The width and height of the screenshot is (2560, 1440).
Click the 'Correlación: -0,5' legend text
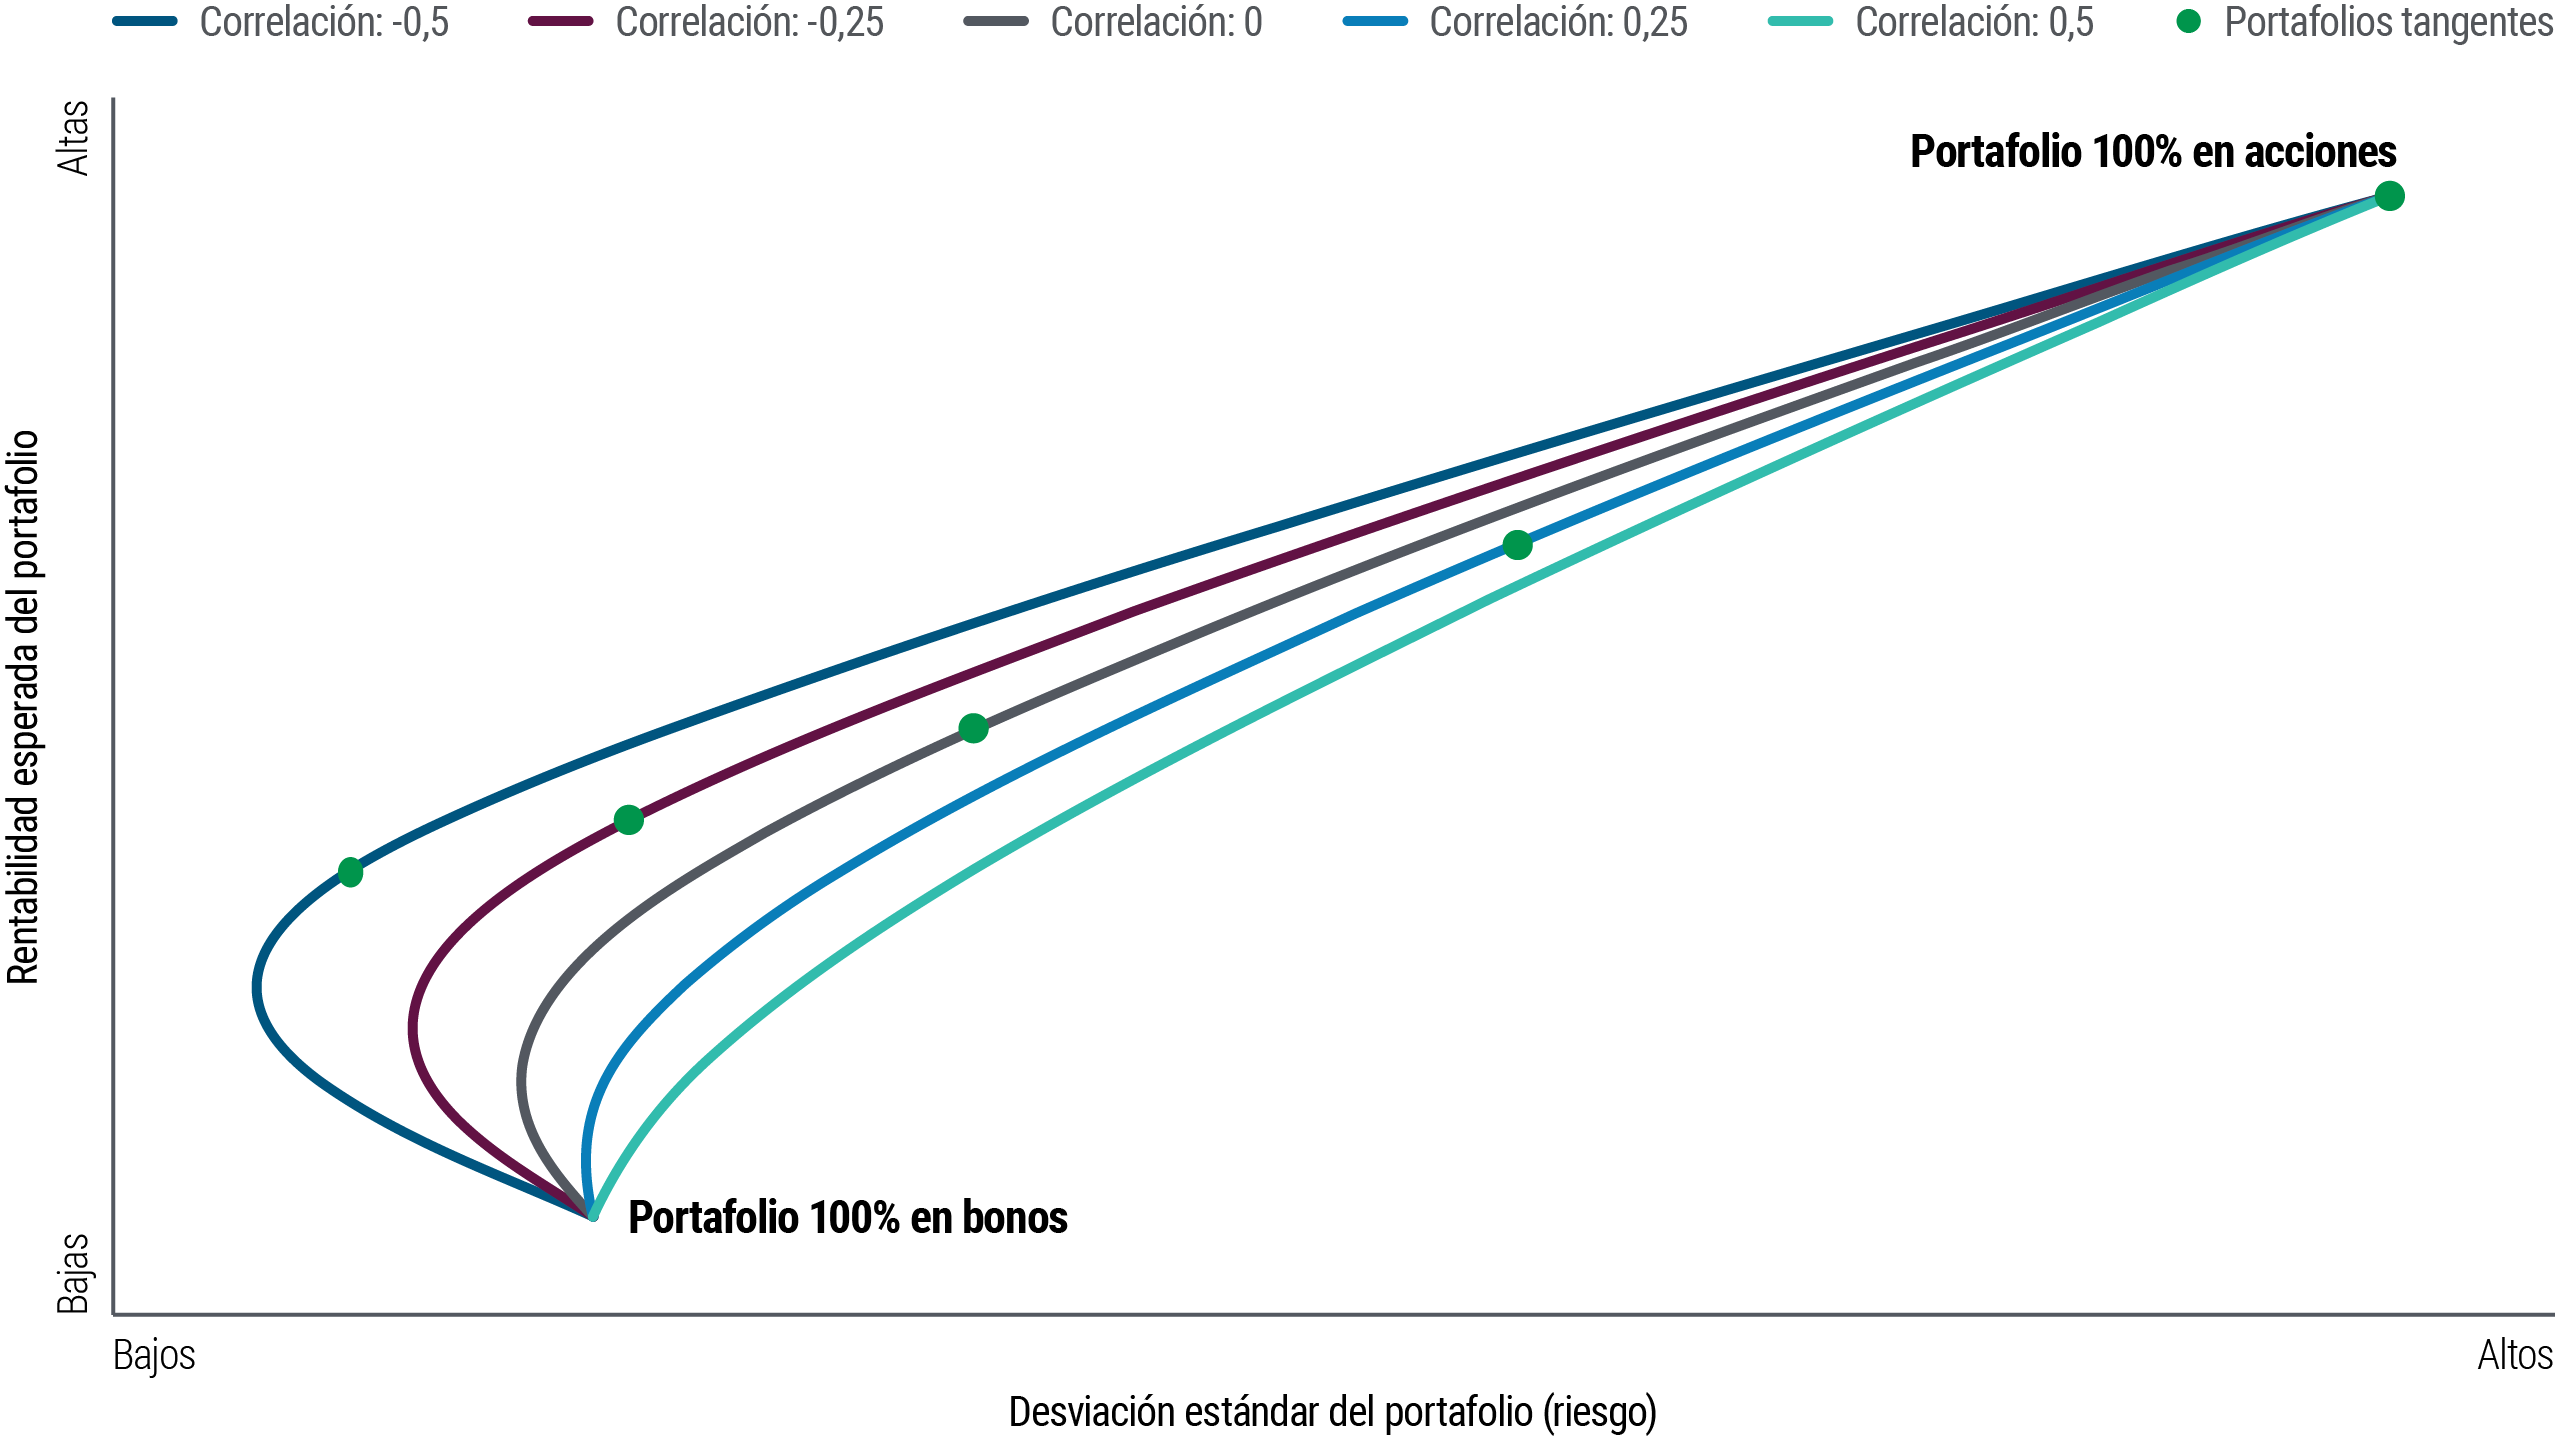coord(324,22)
